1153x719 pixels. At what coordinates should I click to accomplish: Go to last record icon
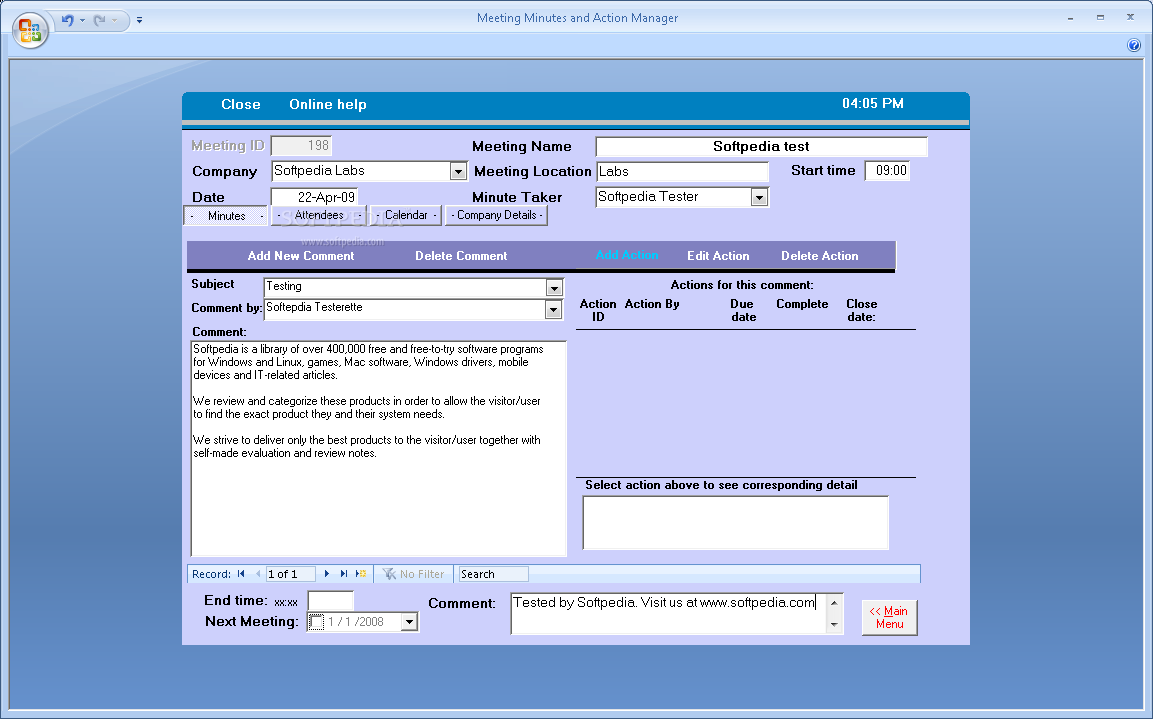click(343, 574)
